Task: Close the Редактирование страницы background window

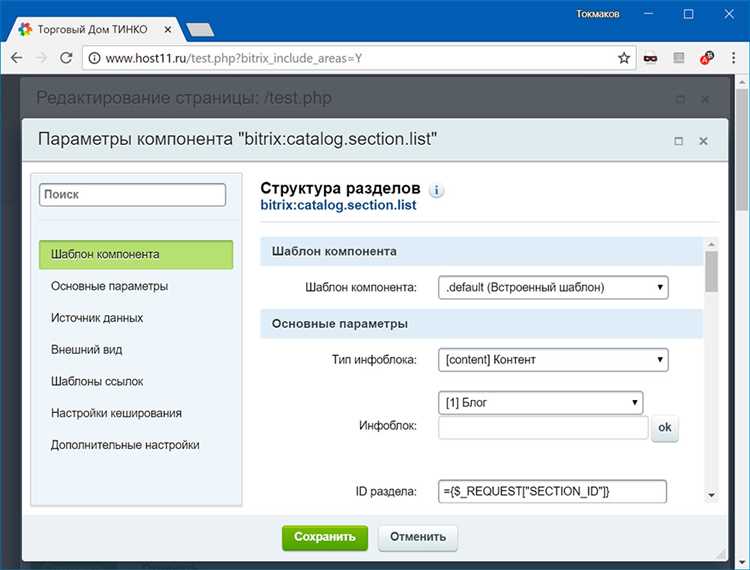Action: pos(705,99)
